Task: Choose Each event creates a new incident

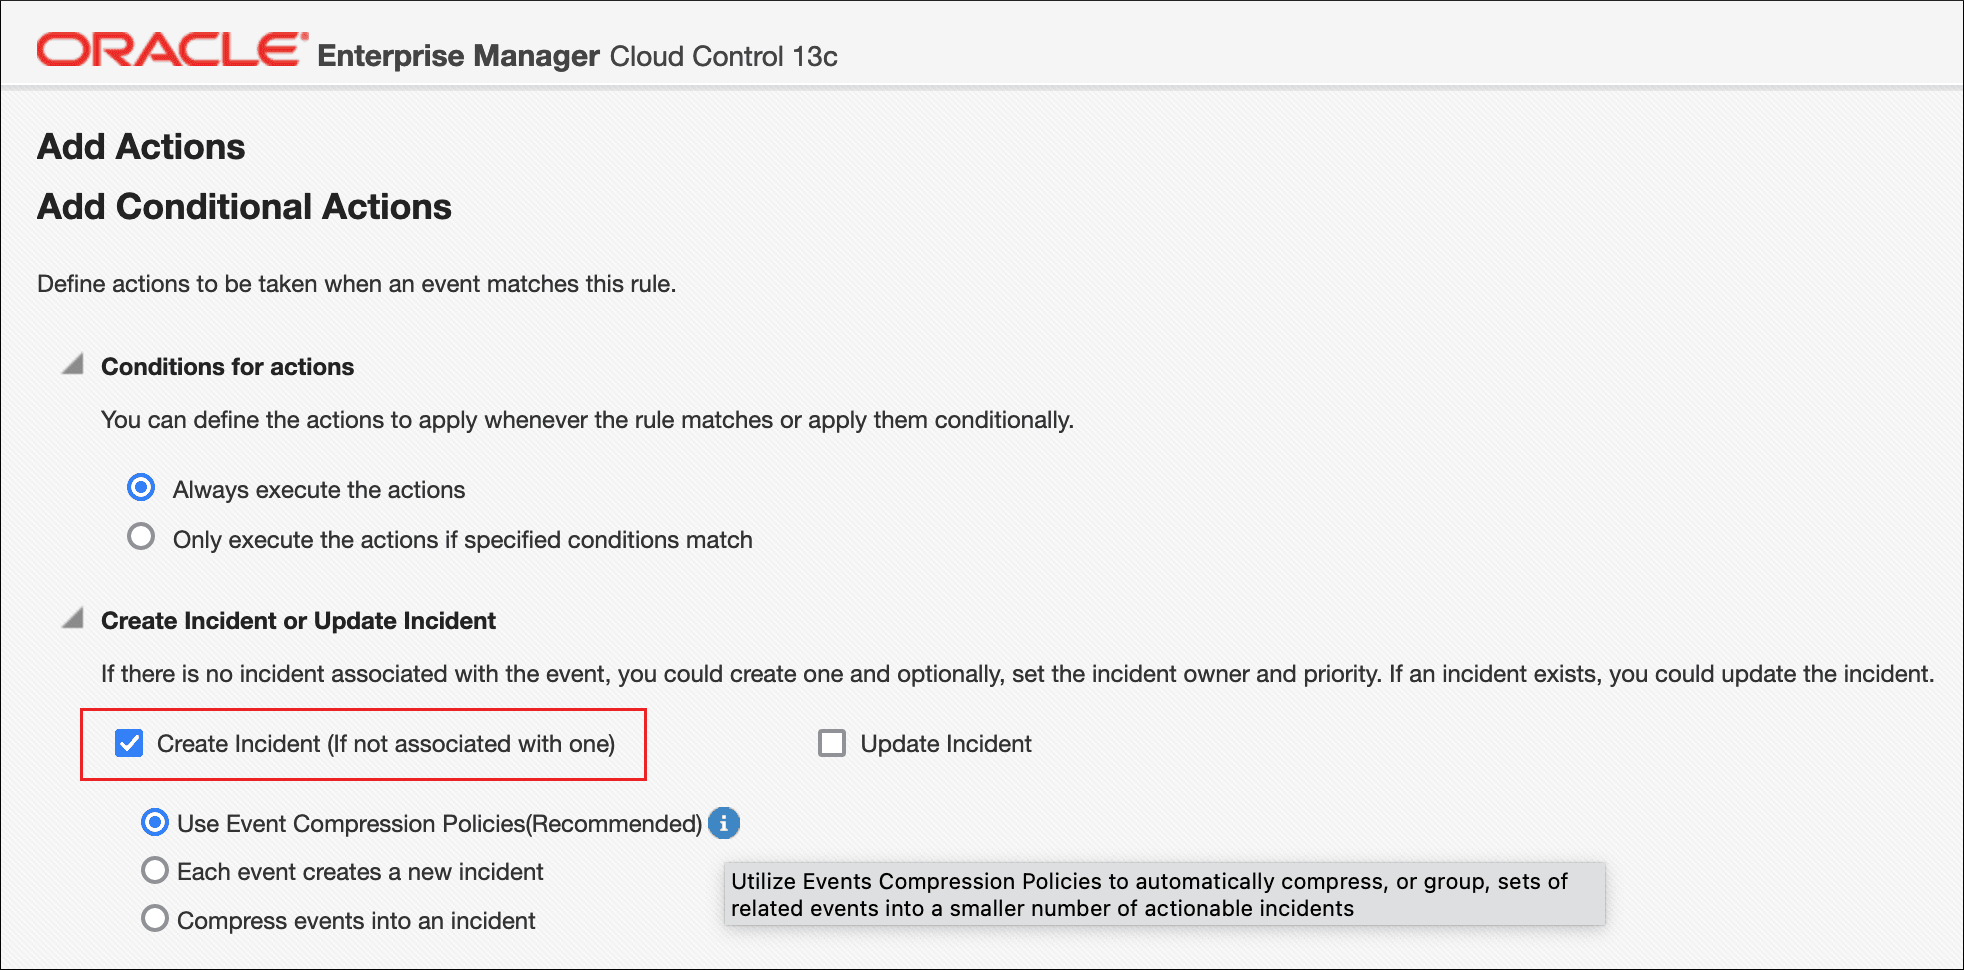Action: coord(155,871)
